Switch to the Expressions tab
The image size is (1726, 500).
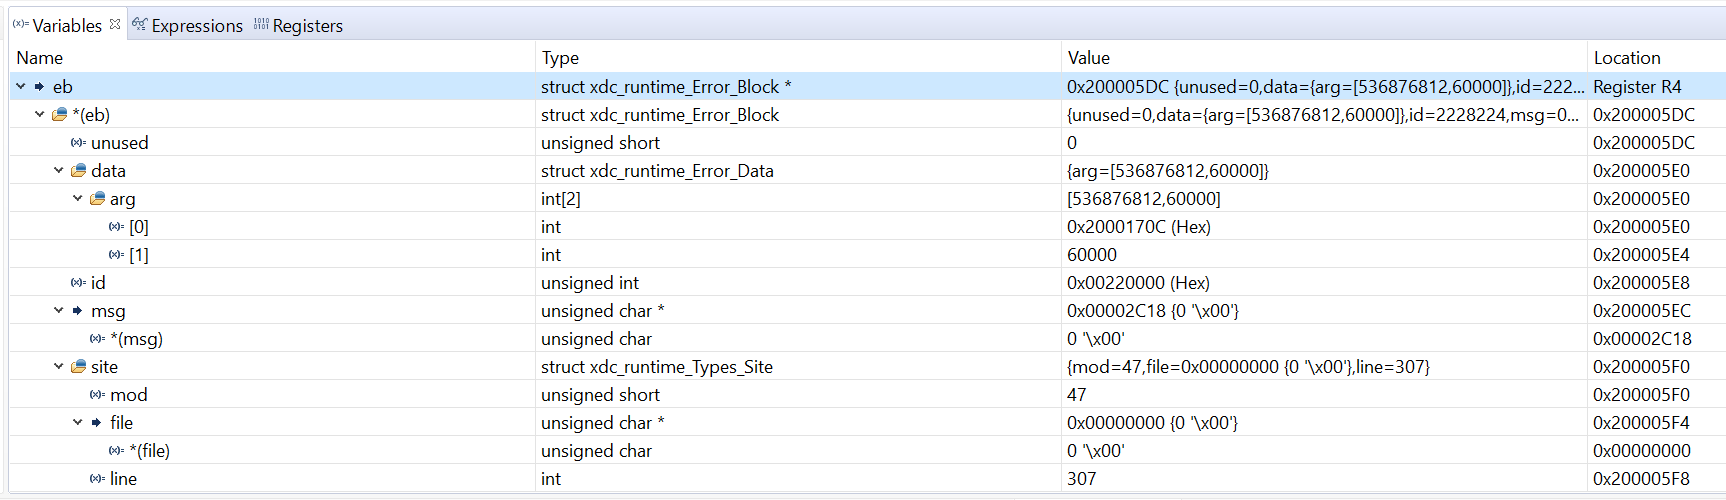(188, 26)
